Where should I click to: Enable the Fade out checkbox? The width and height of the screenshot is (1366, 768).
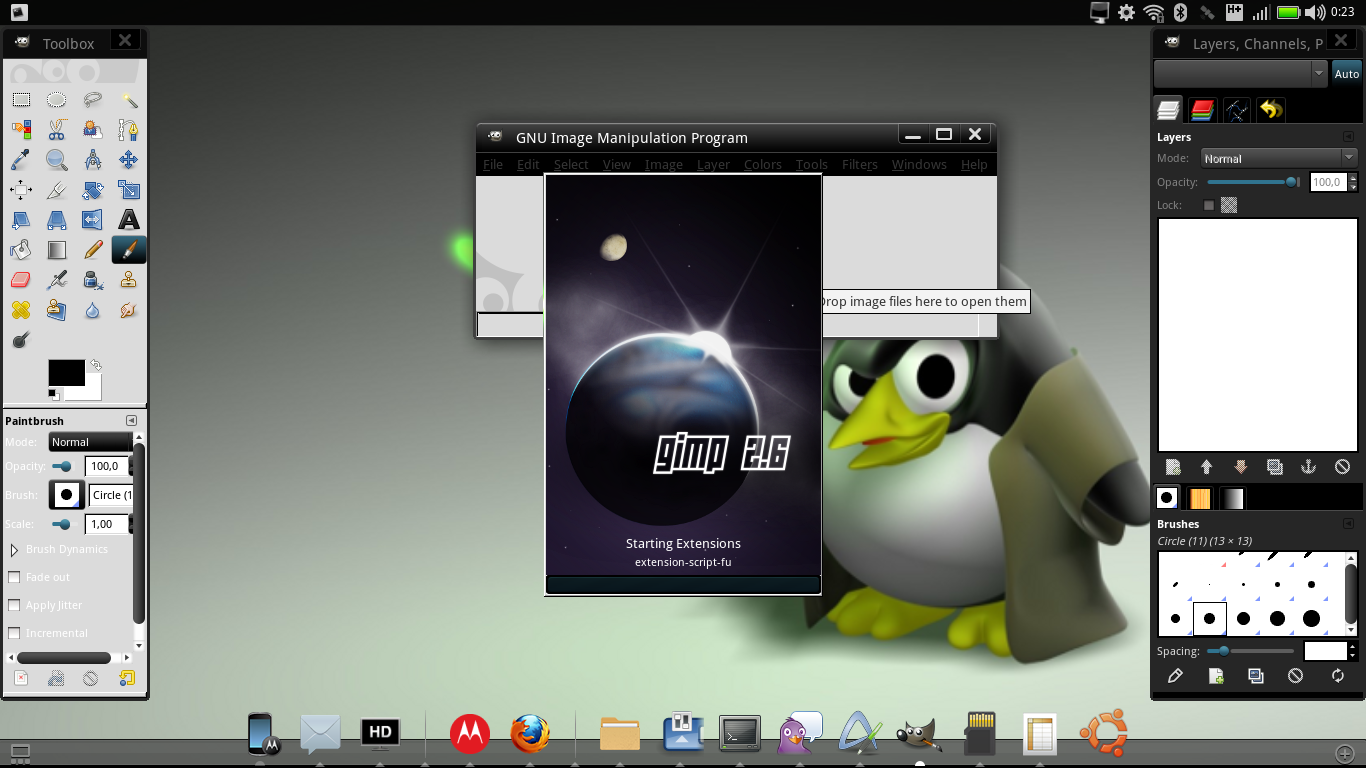(x=14, y=577)
